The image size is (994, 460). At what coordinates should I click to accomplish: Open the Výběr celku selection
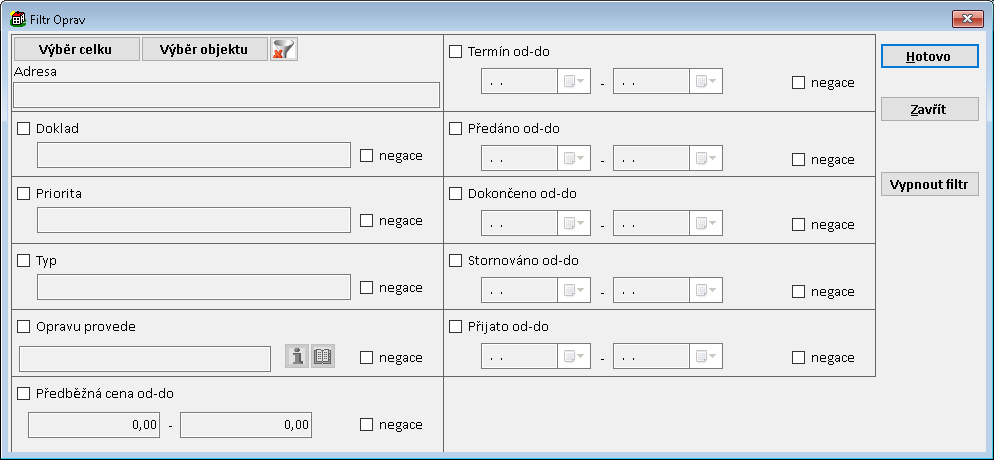(x=76, y=49)
